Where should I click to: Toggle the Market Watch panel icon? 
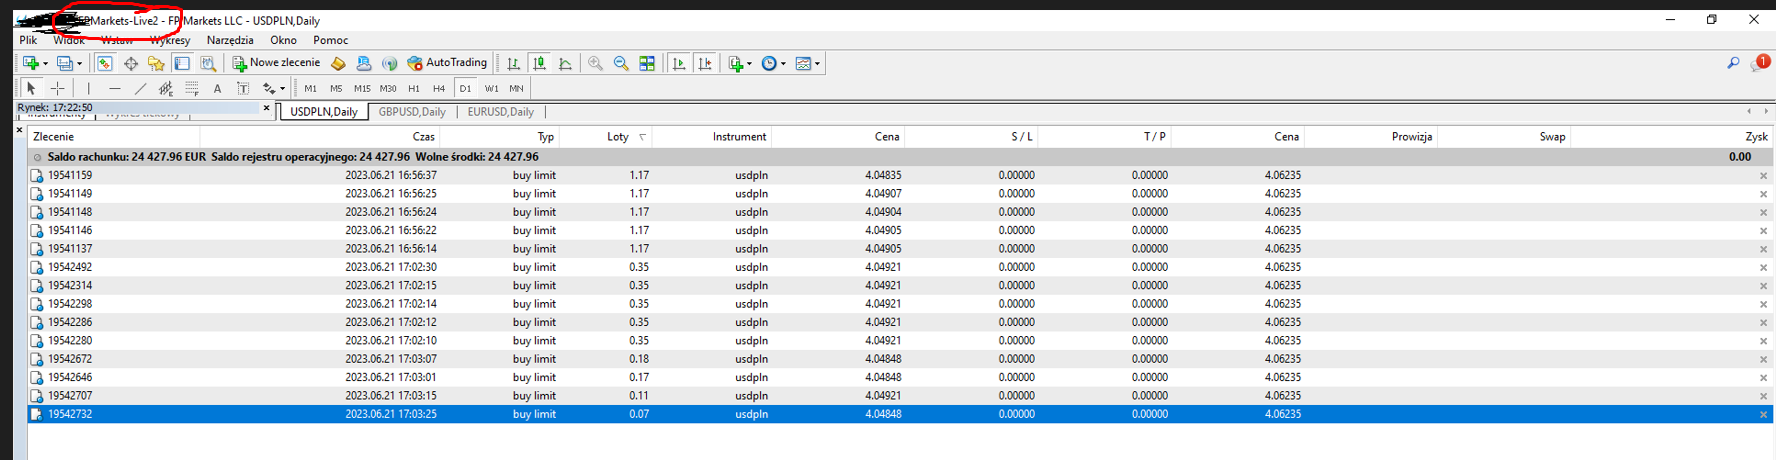104,63
